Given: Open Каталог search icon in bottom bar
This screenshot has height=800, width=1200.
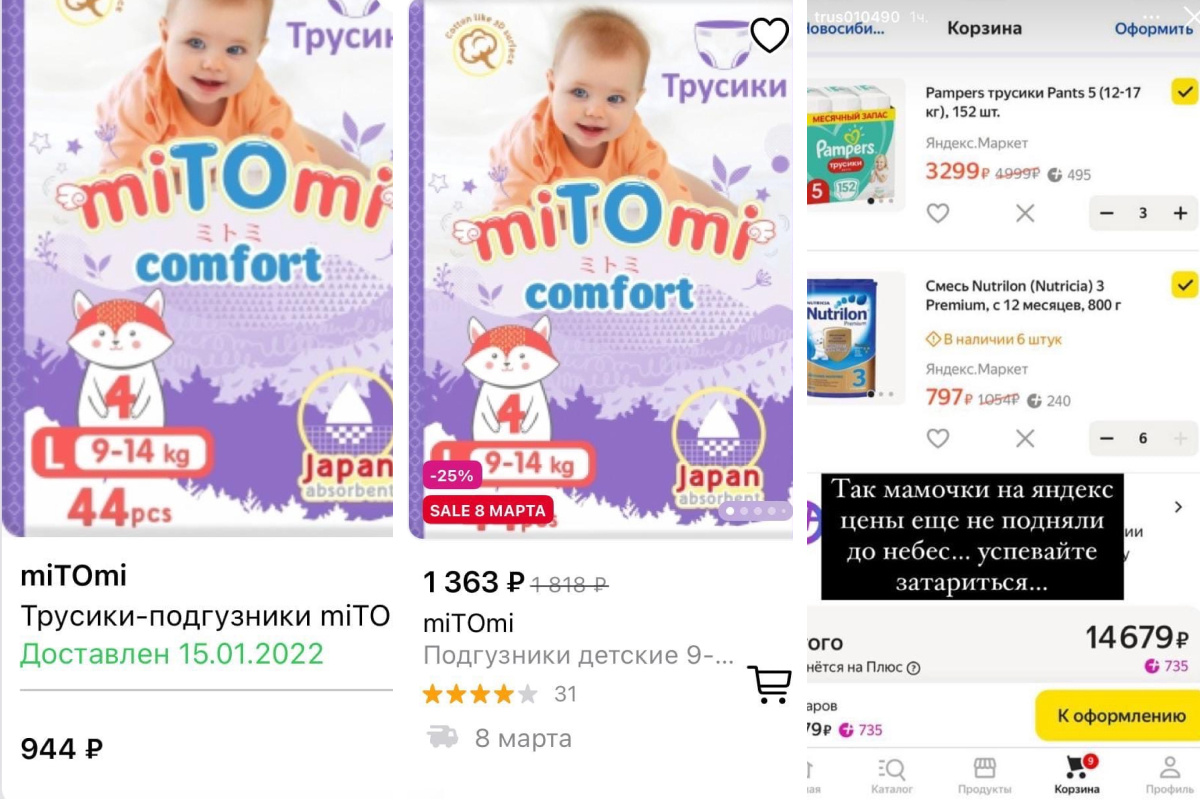Looking at the screenshot, I should [x=890, y=768].
